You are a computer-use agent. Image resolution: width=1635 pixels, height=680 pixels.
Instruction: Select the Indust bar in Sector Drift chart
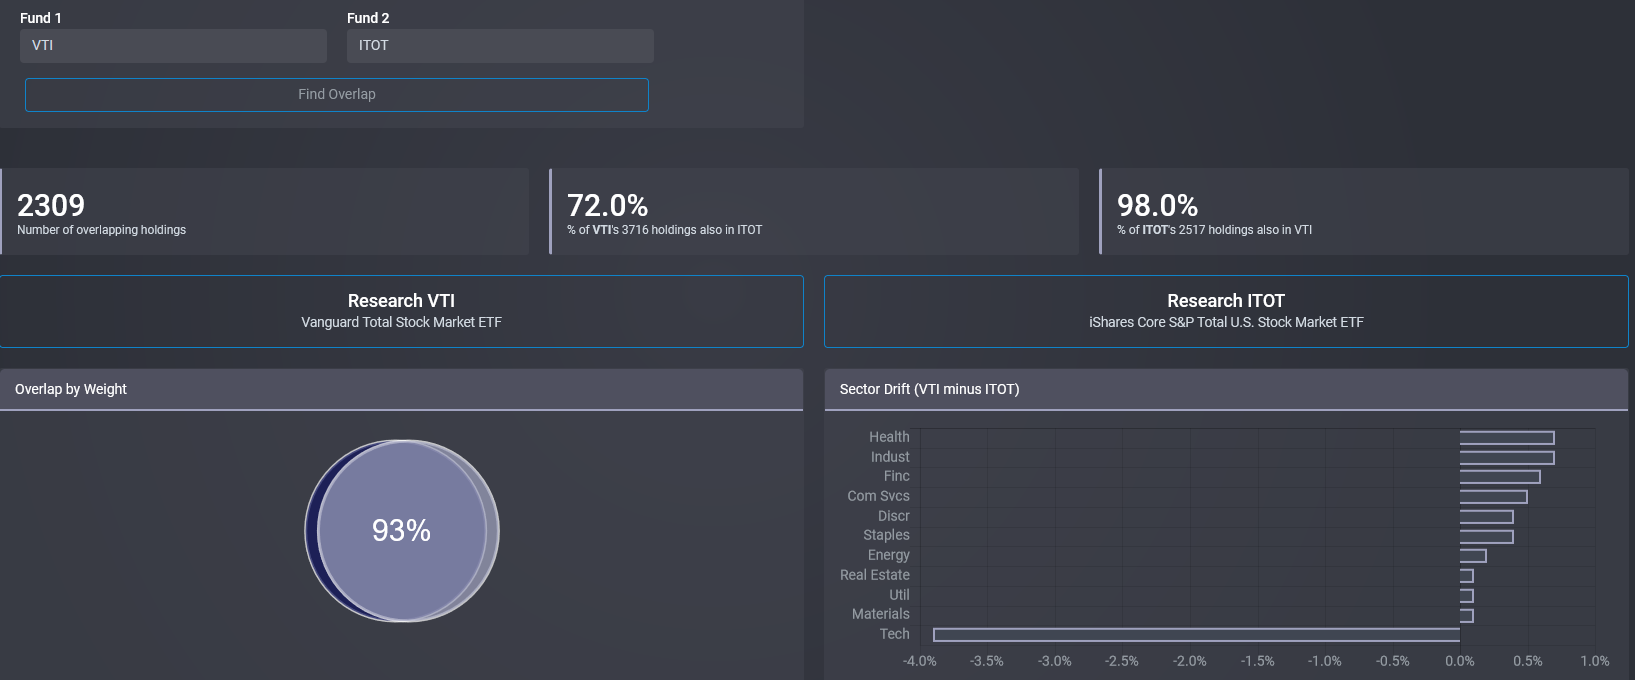(1507, 458)
